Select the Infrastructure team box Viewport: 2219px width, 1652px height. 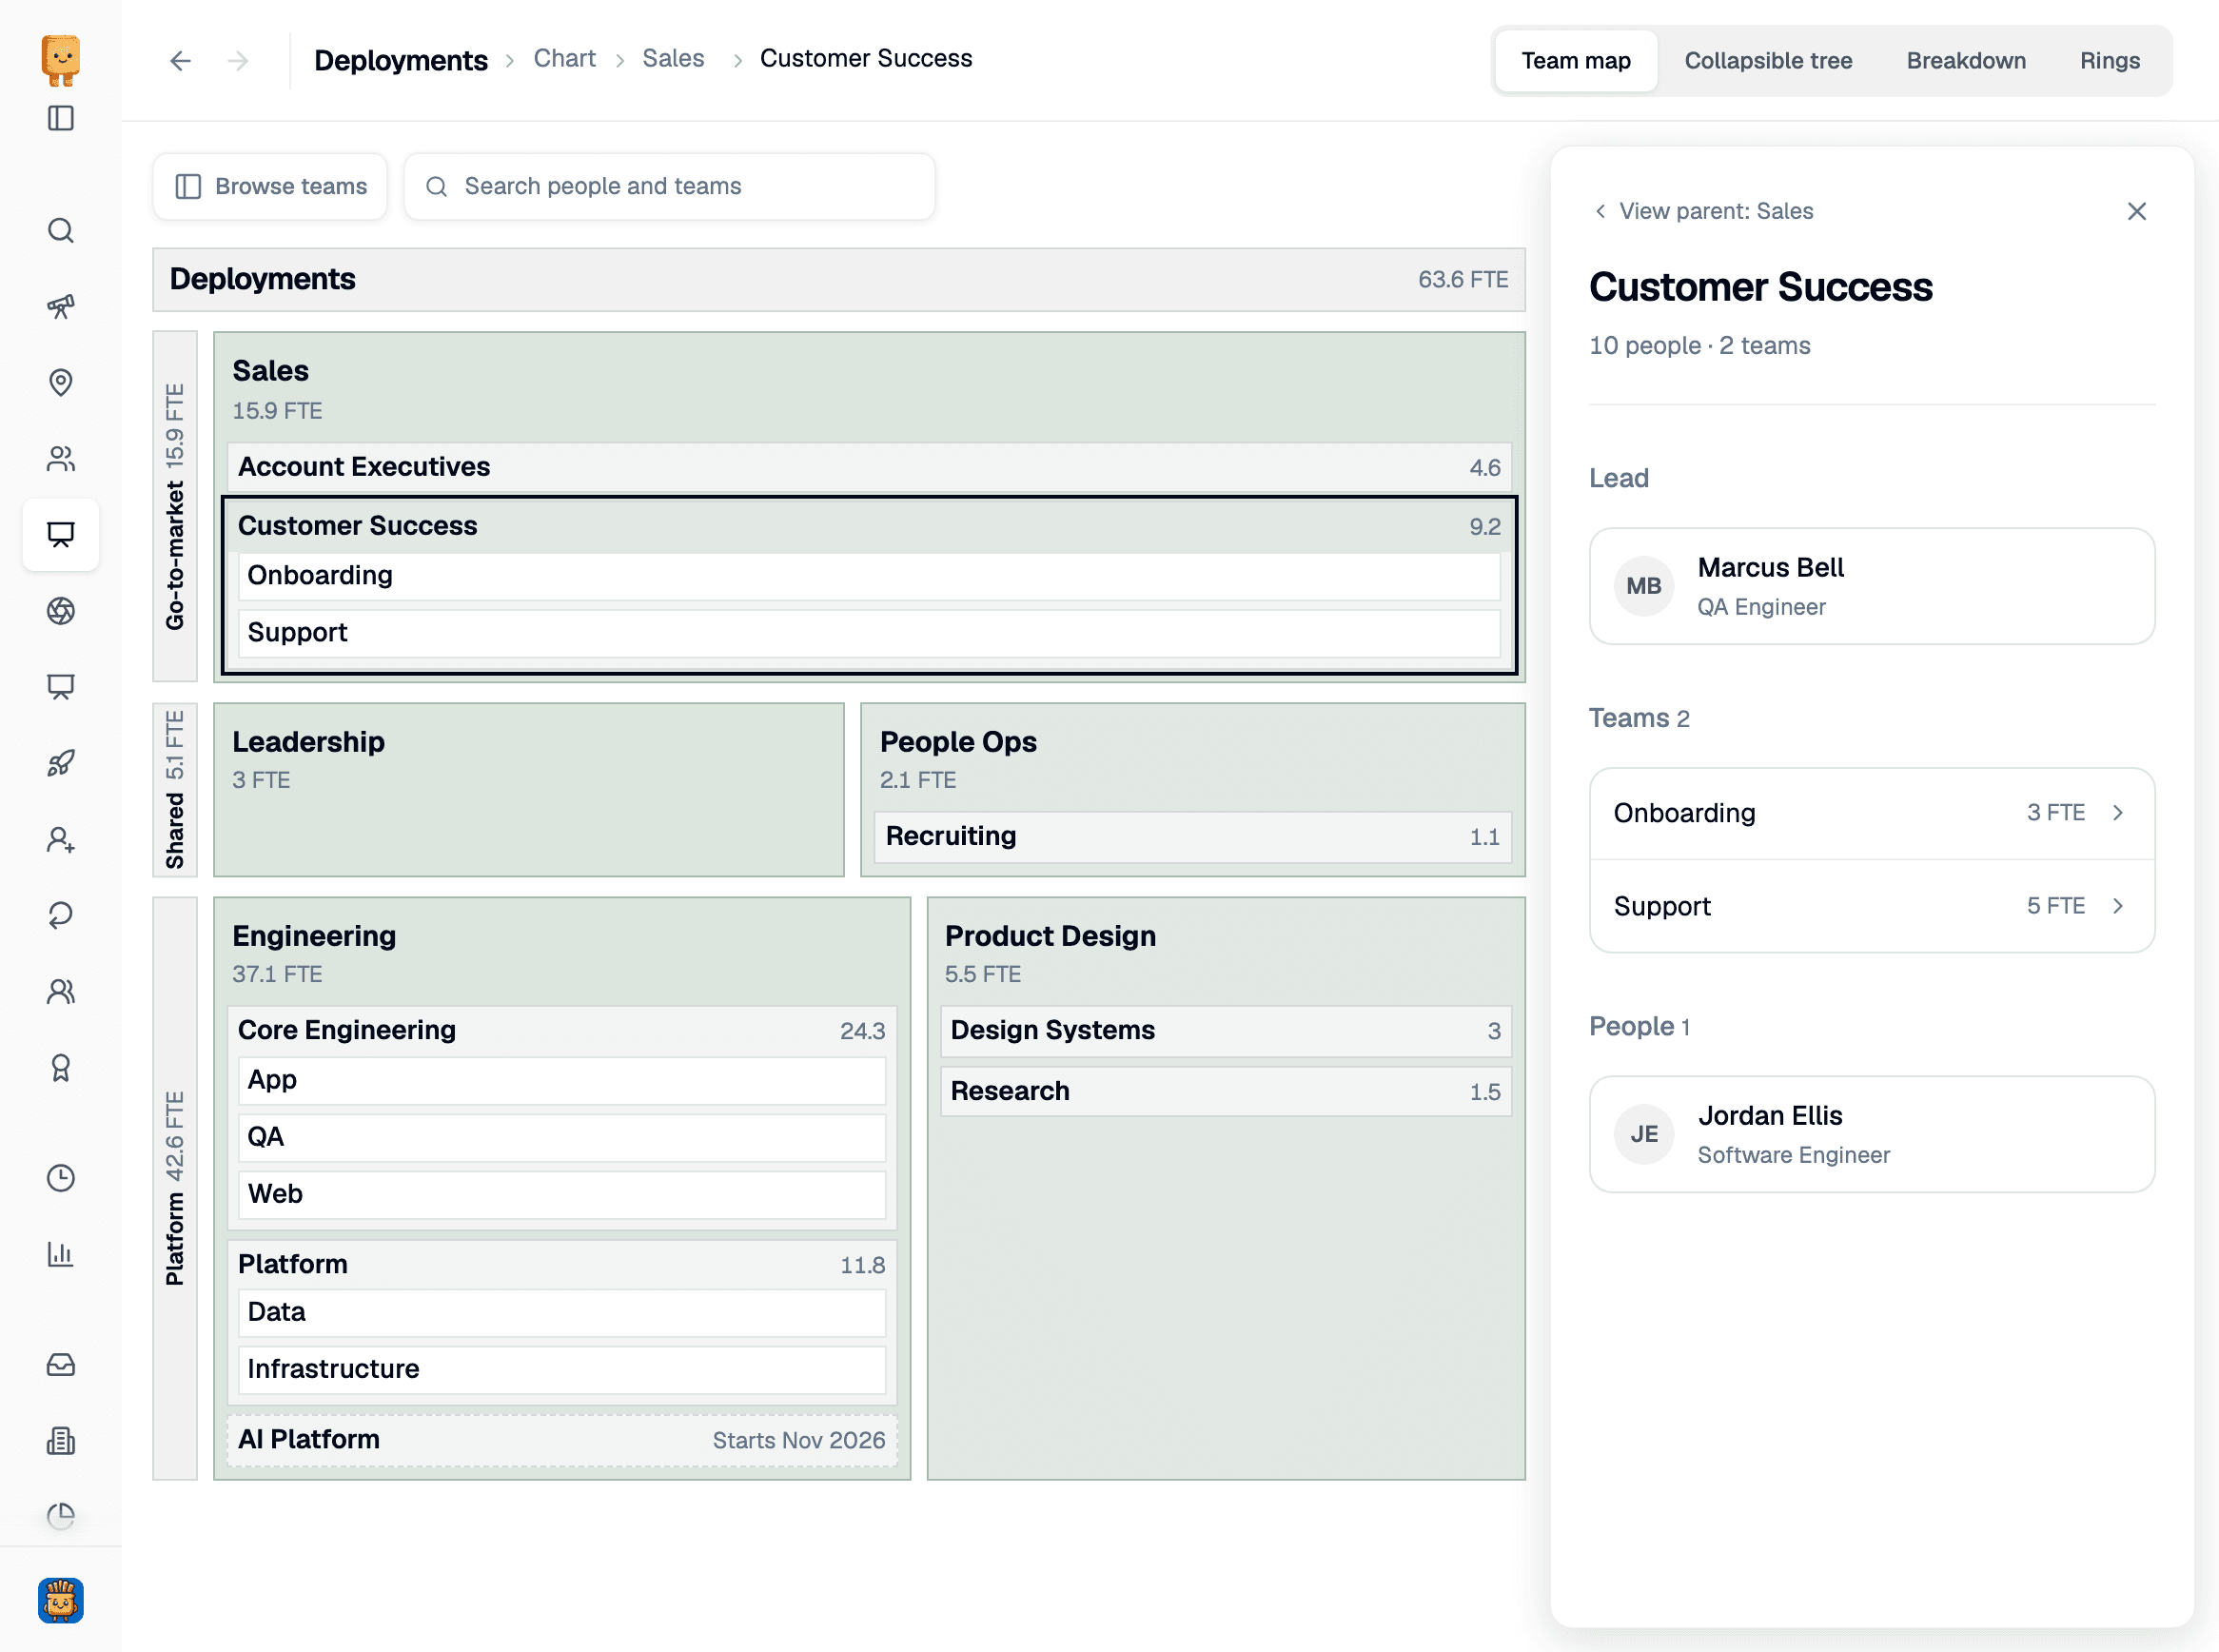click(562, 1369)
